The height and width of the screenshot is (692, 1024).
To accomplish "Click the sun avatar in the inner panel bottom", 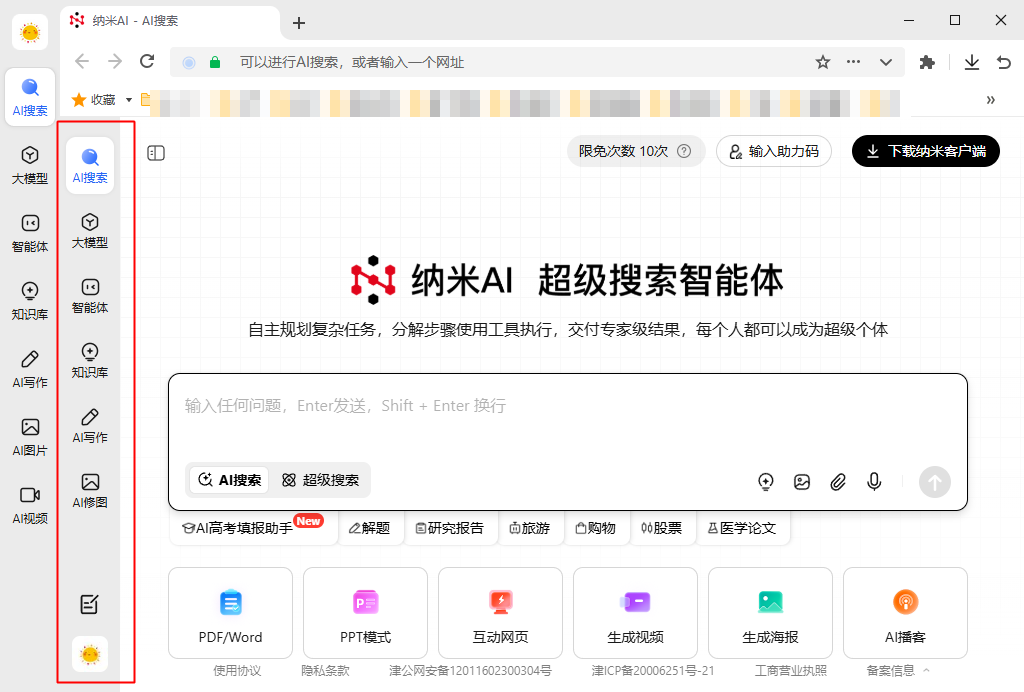I will 90,654.
